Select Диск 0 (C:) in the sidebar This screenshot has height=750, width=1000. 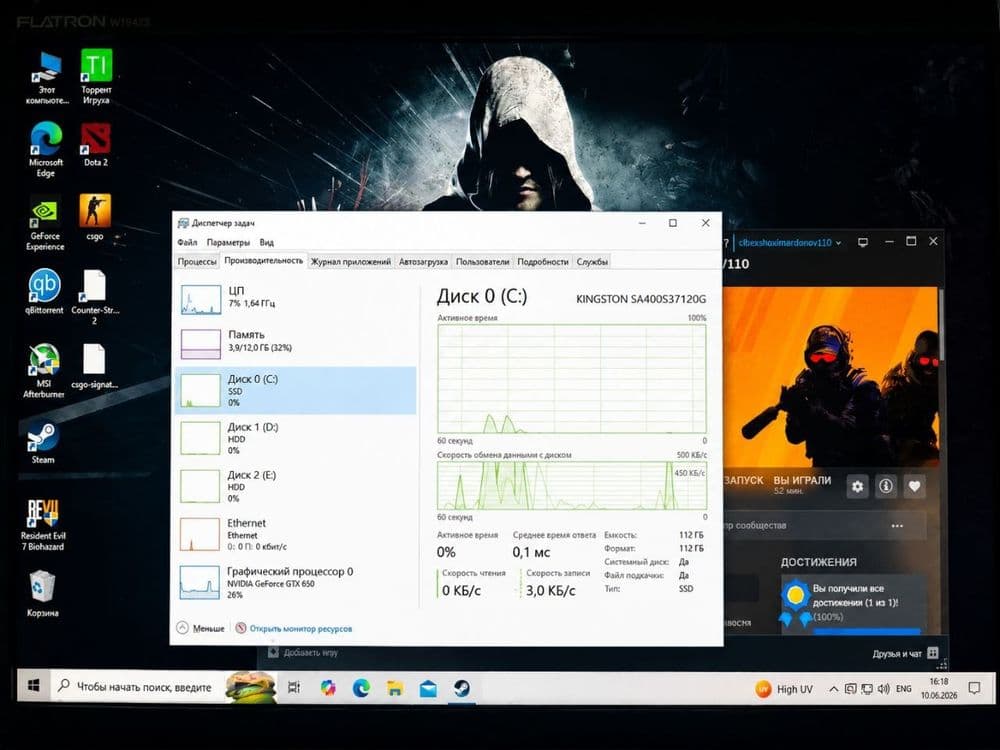click(x=296, y=390)
